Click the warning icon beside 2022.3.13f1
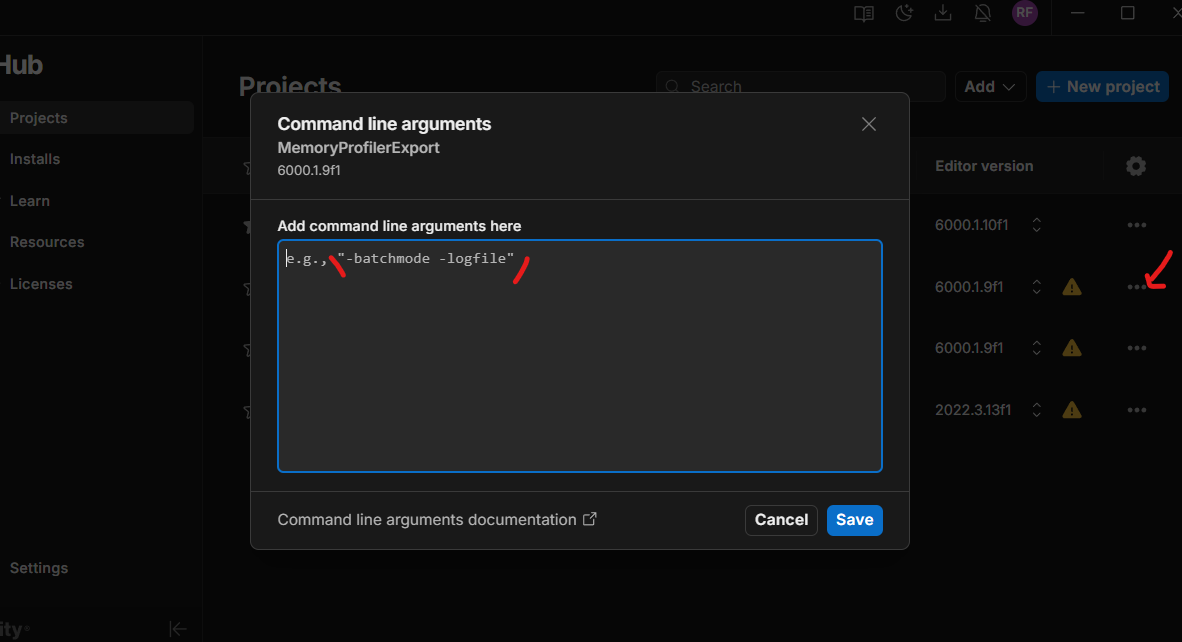1182x642 pixels. [x=1072, y=410]
